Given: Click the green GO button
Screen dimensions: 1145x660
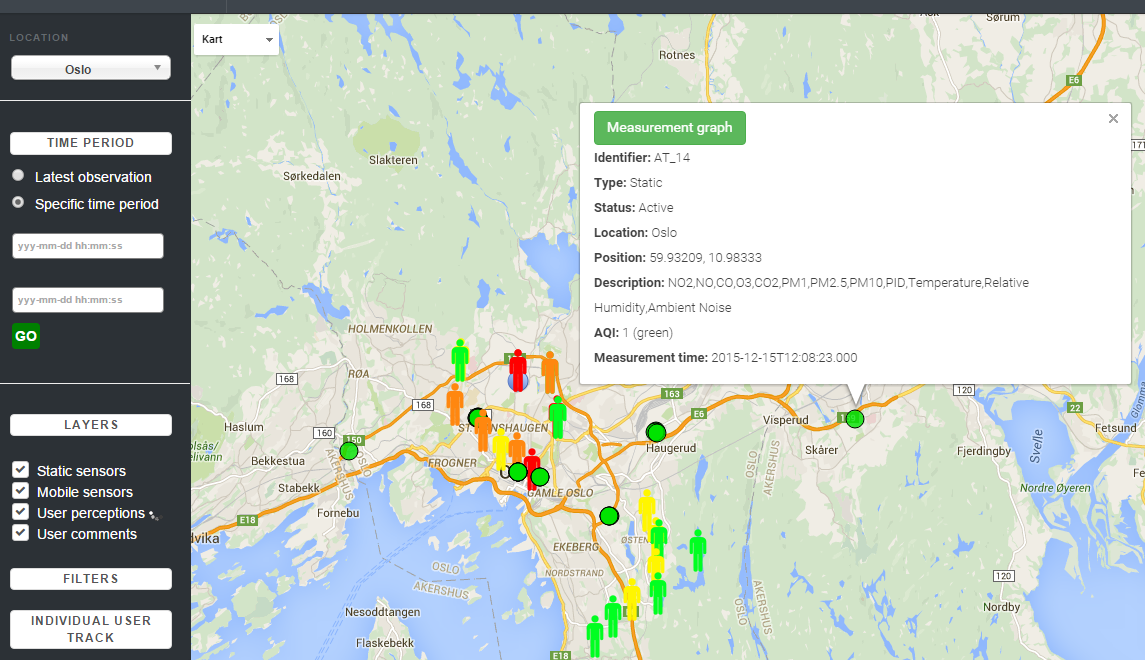Looking at the screenshot, I should pos(26,336).
